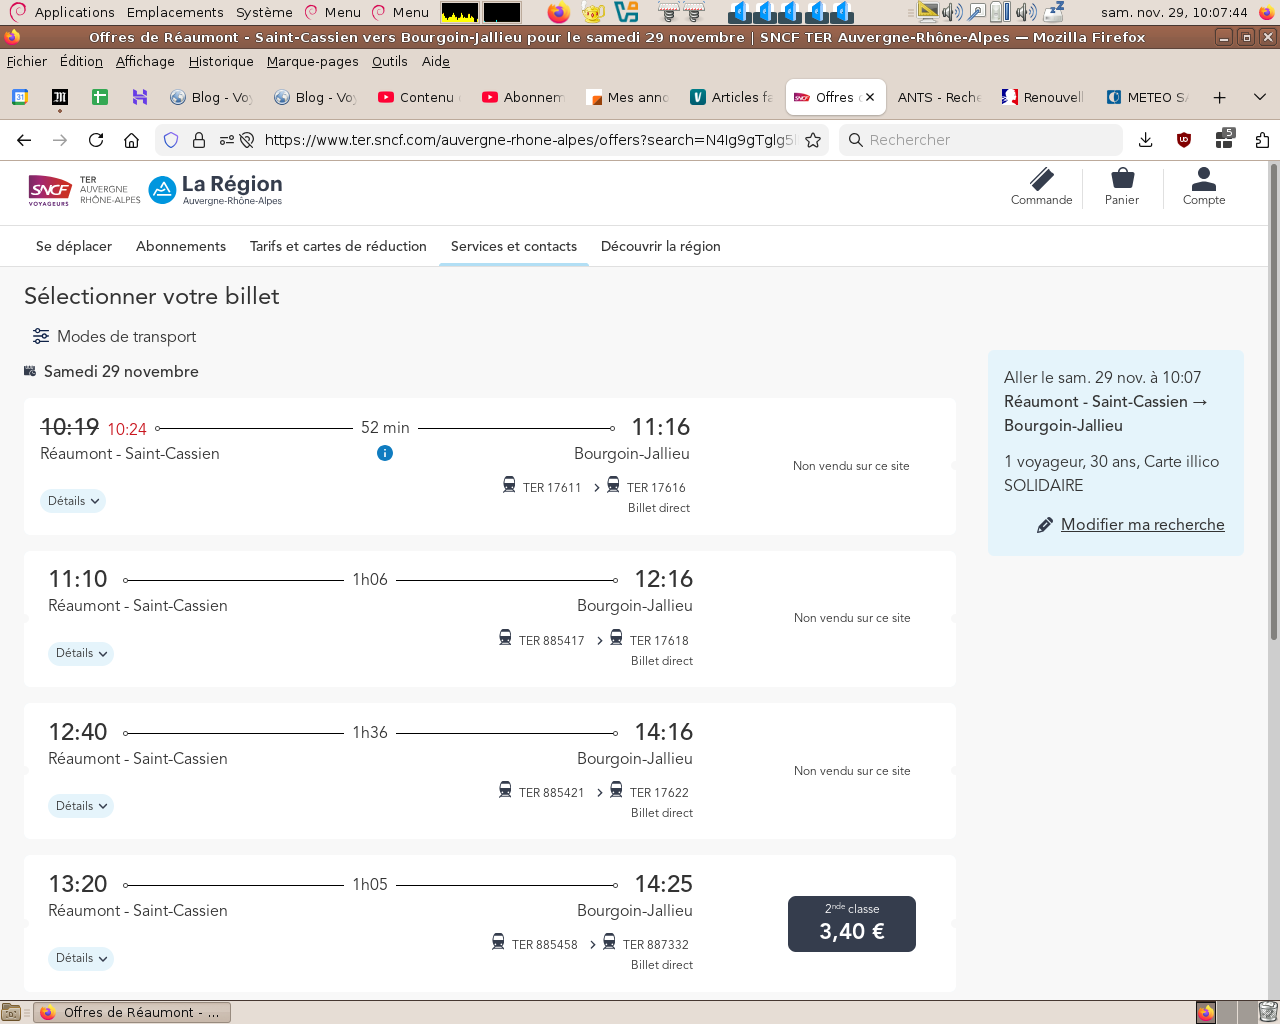The width and height of the screenshot is (1280, 1024).
Task: Click Modifier ma recherche link
Action: [x=1142, y=524]
